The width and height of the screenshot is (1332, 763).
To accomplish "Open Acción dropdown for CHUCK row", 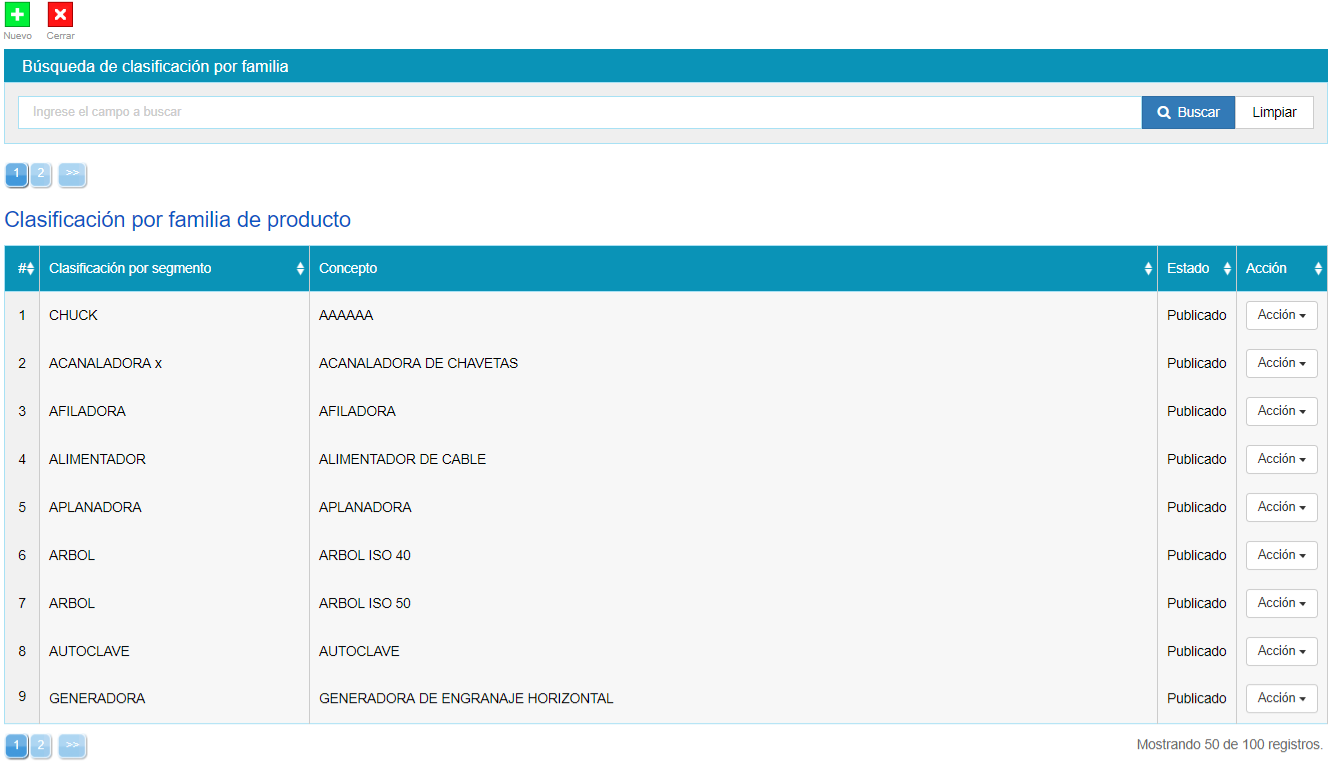I will 1281,315.
